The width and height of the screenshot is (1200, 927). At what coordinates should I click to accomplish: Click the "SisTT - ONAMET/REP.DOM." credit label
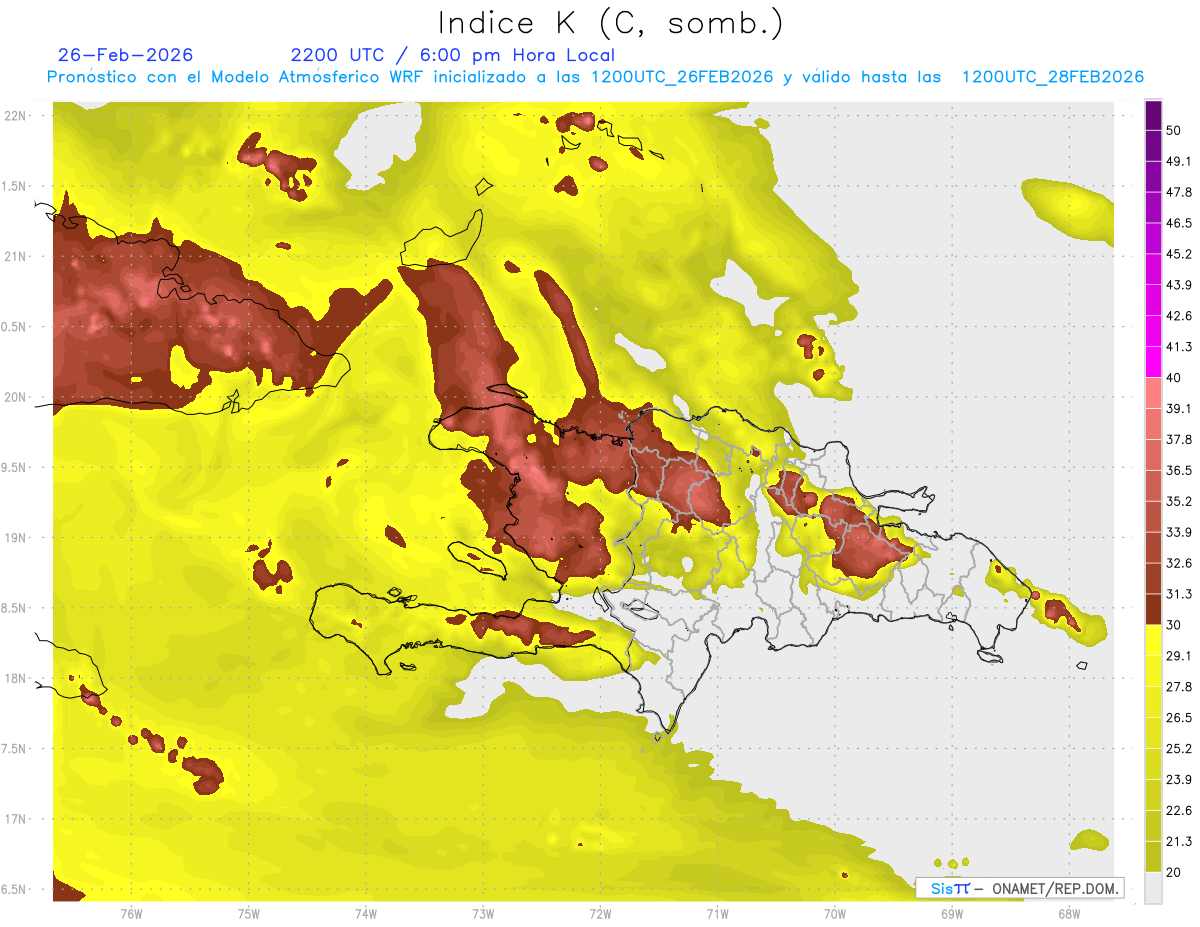click(1020, 888)
